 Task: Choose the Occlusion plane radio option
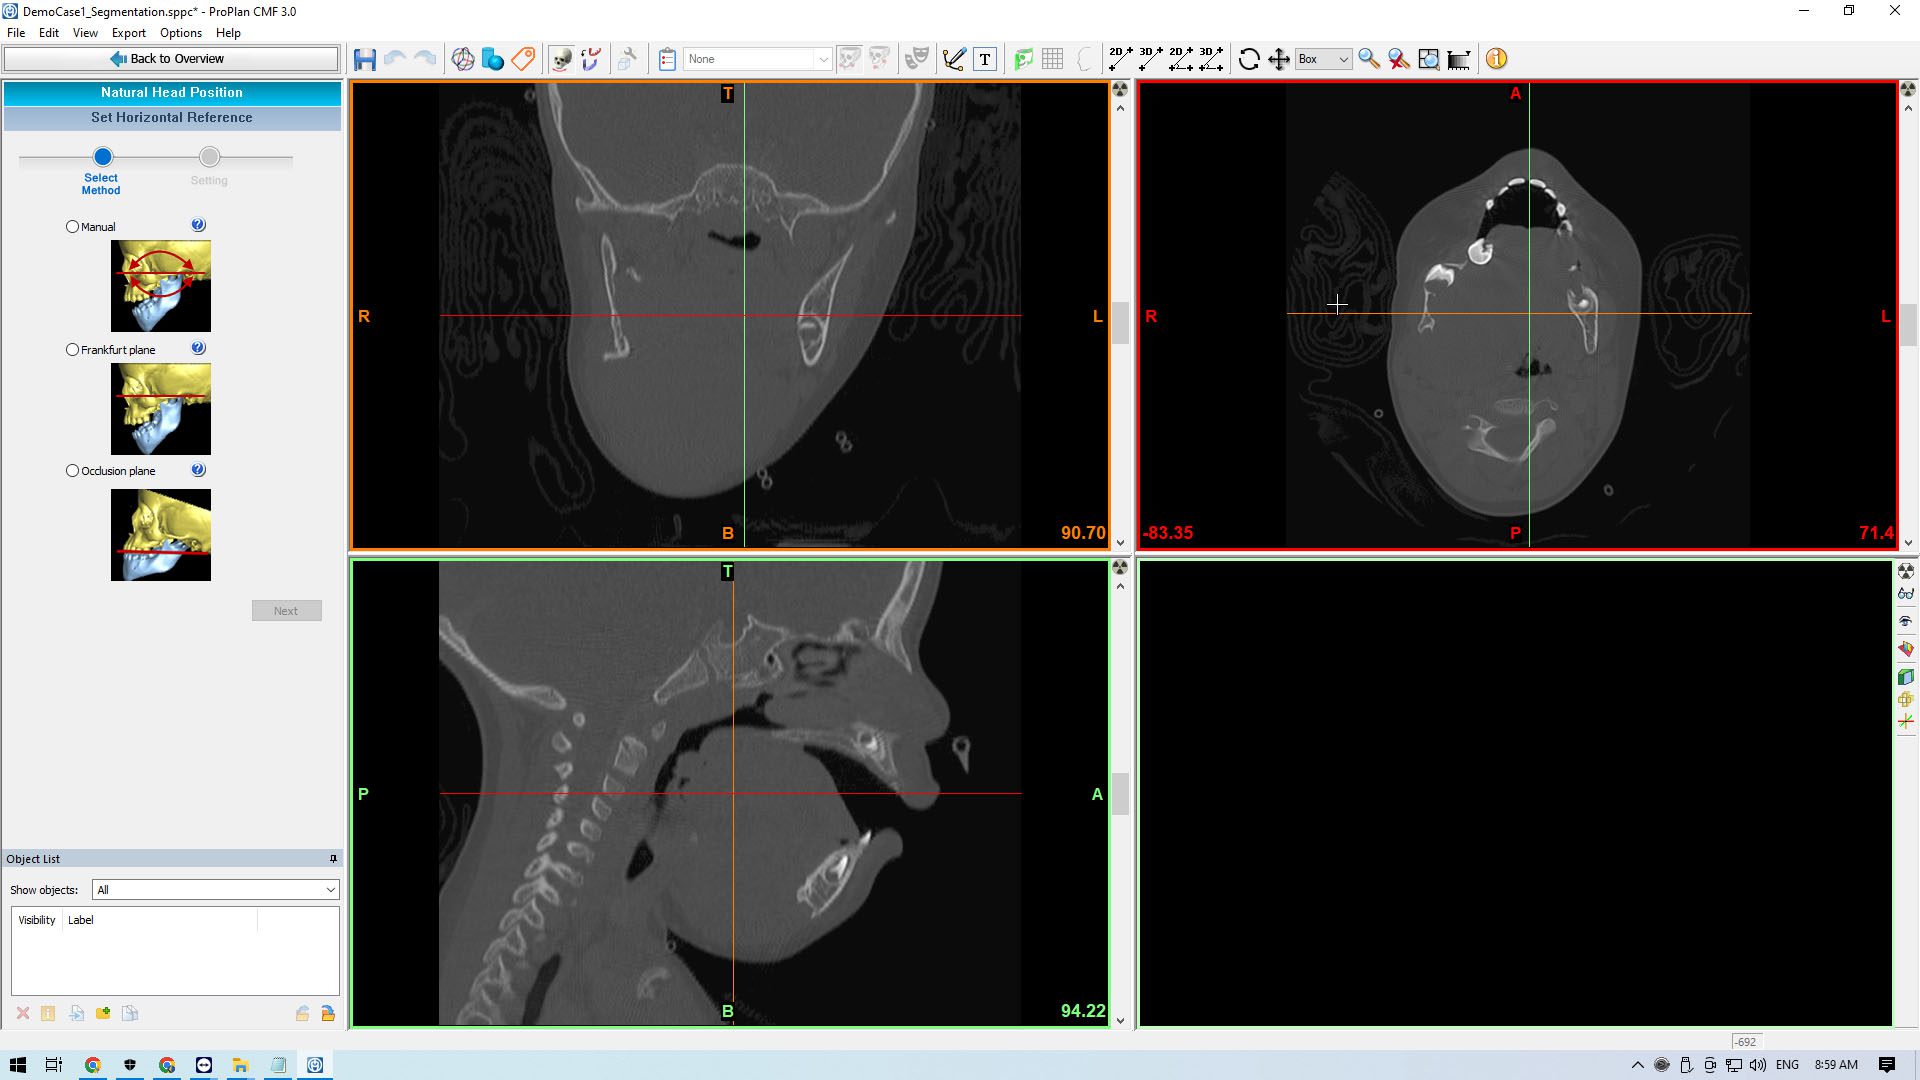(72, 471)
